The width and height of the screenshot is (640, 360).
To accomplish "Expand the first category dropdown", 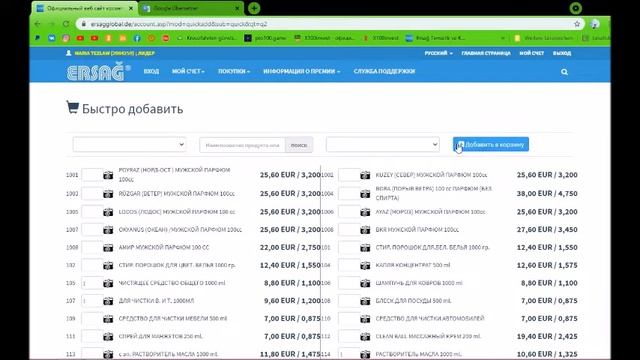I will 129,144.
